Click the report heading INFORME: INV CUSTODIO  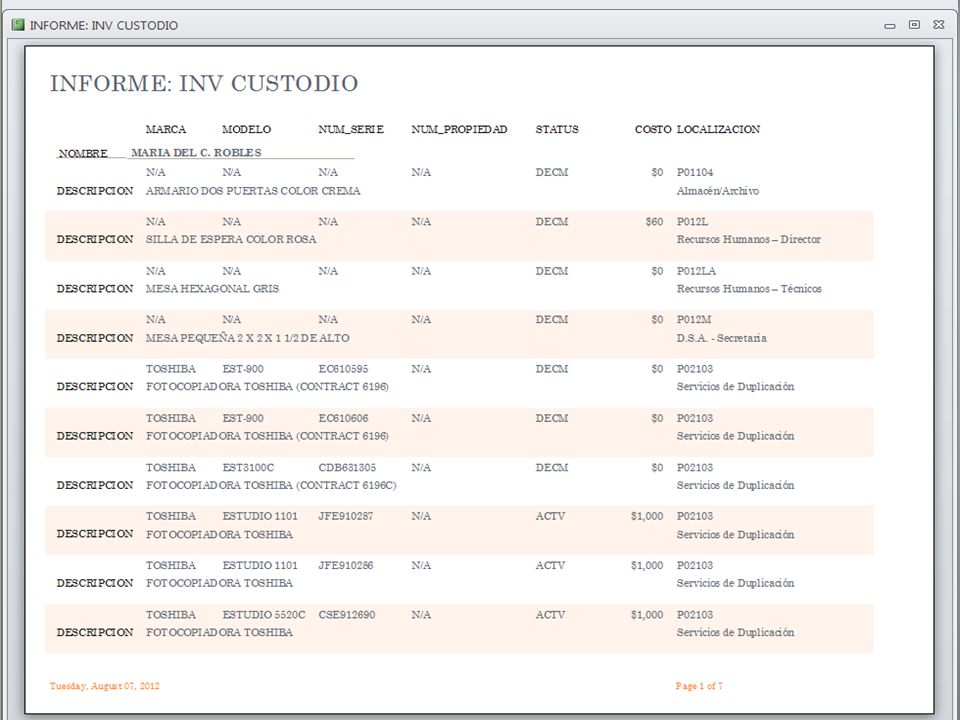(x=204, y=84)
